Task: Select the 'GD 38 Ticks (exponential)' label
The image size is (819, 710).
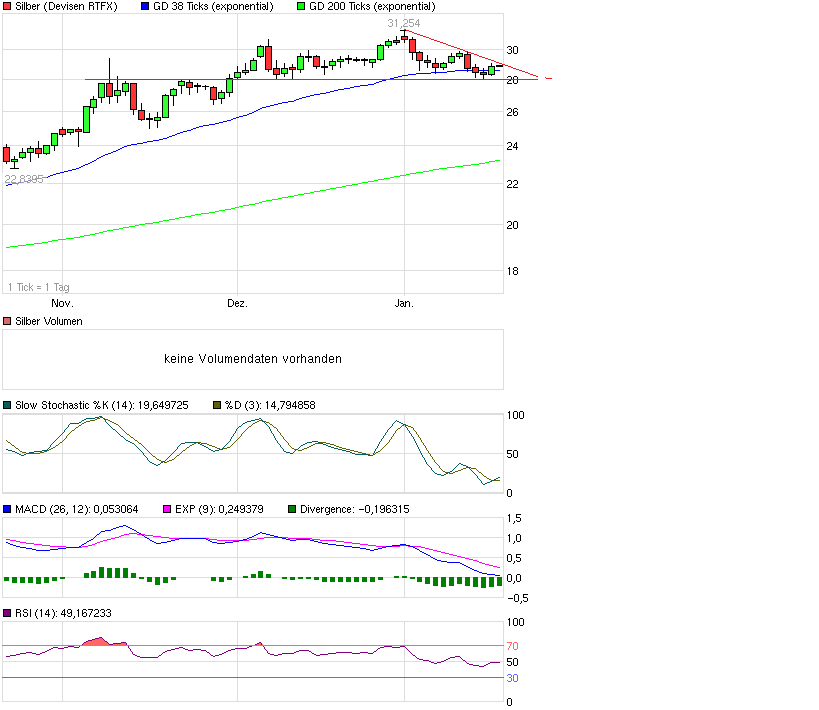Action: tap(213, 7)
